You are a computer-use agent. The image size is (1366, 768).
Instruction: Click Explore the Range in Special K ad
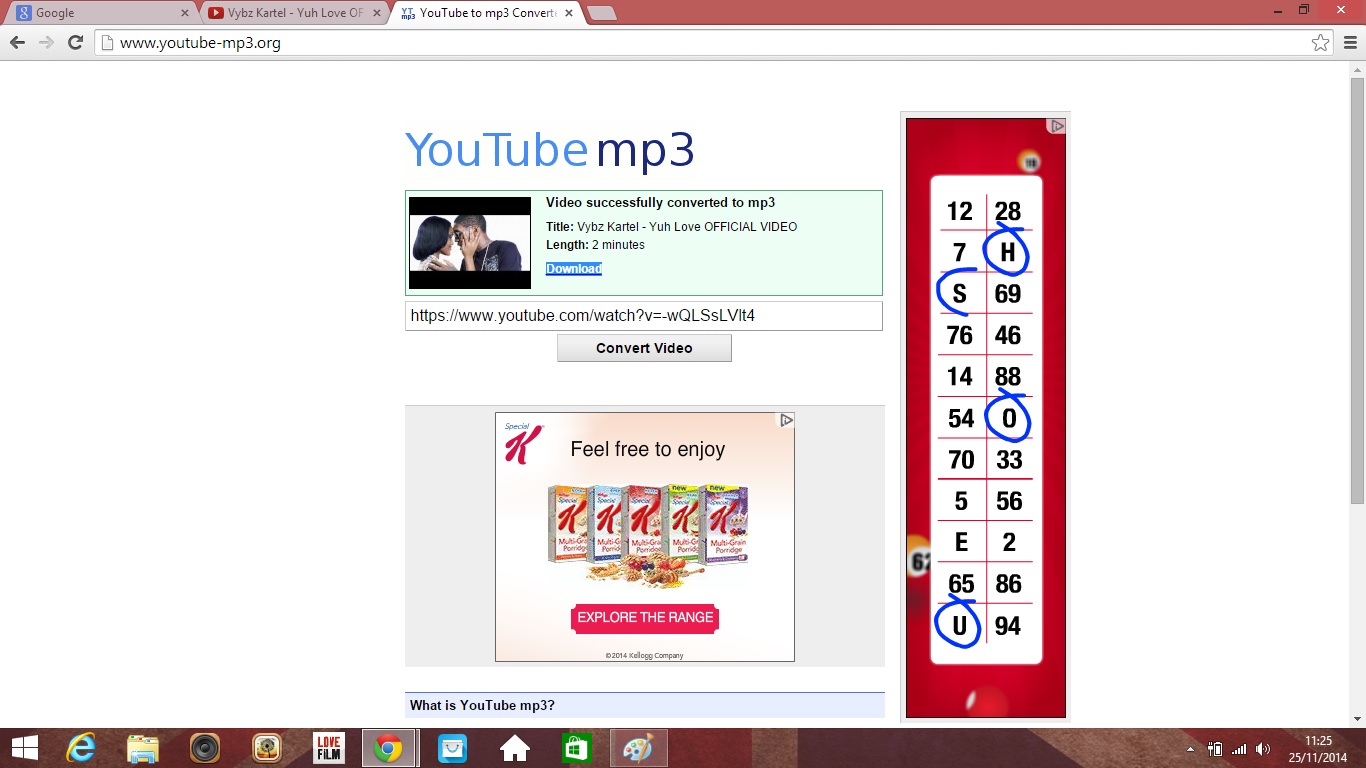click(645, 618)
